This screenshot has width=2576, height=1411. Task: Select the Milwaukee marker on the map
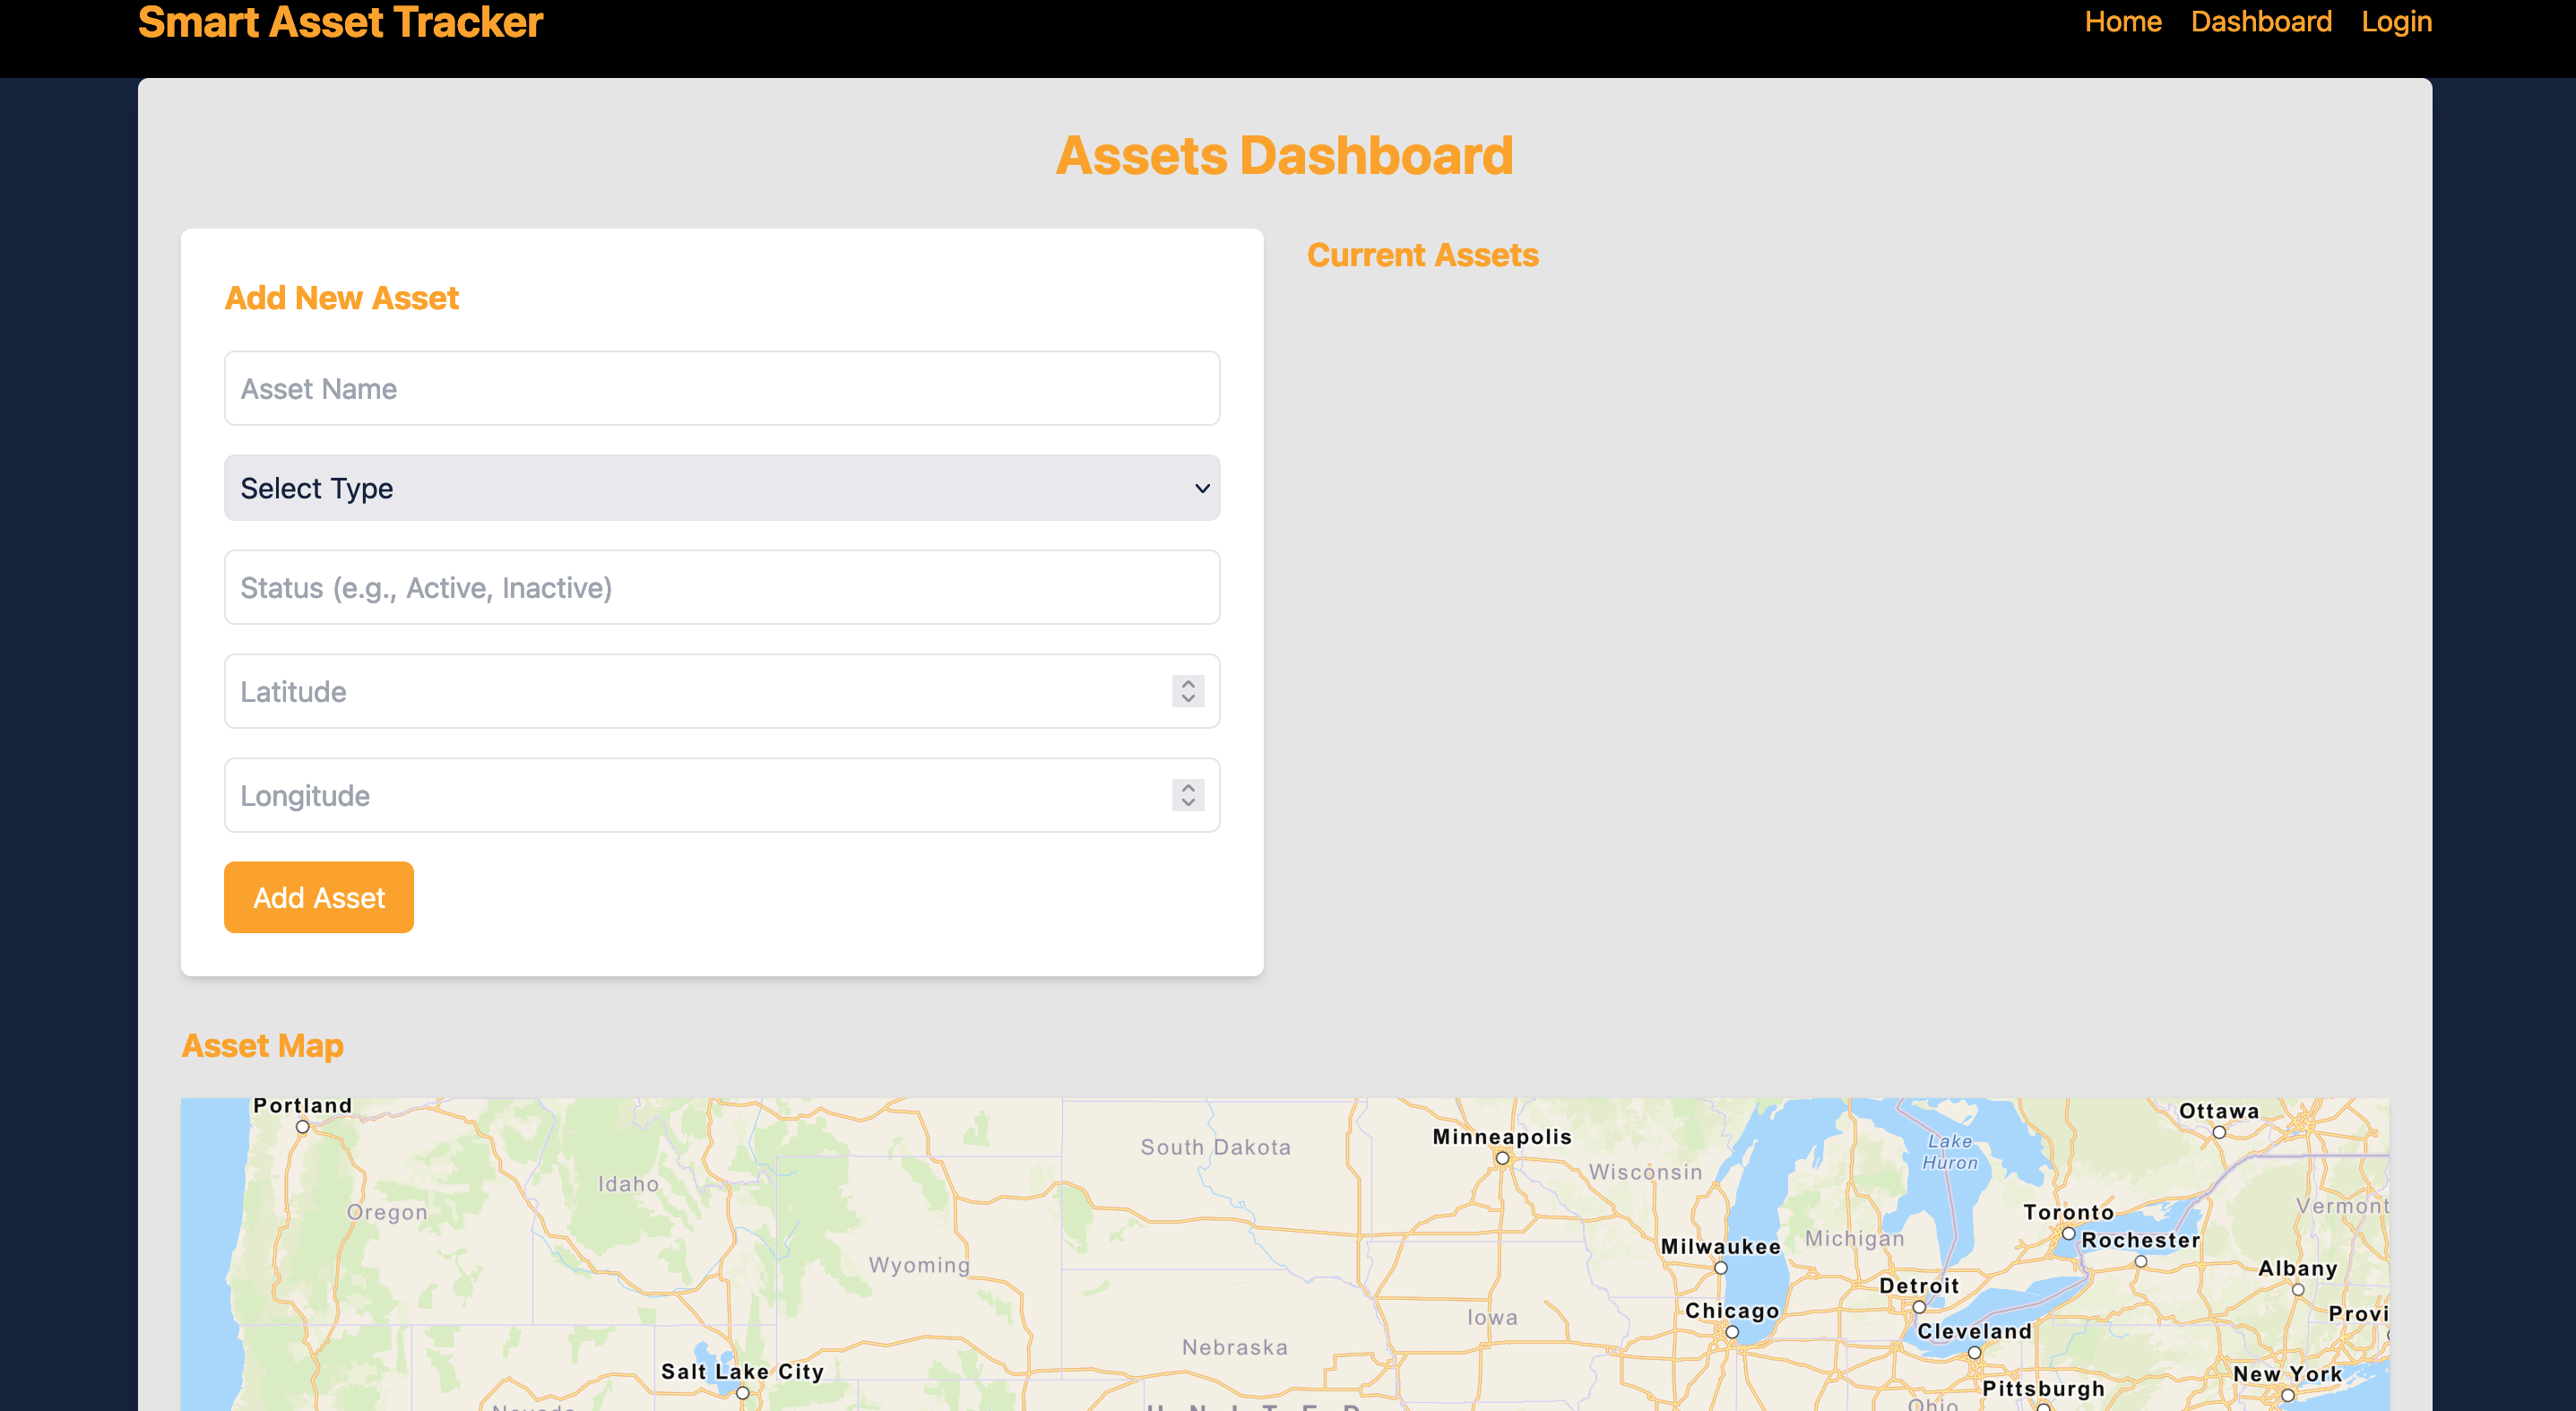(x=1720, y=1267)
